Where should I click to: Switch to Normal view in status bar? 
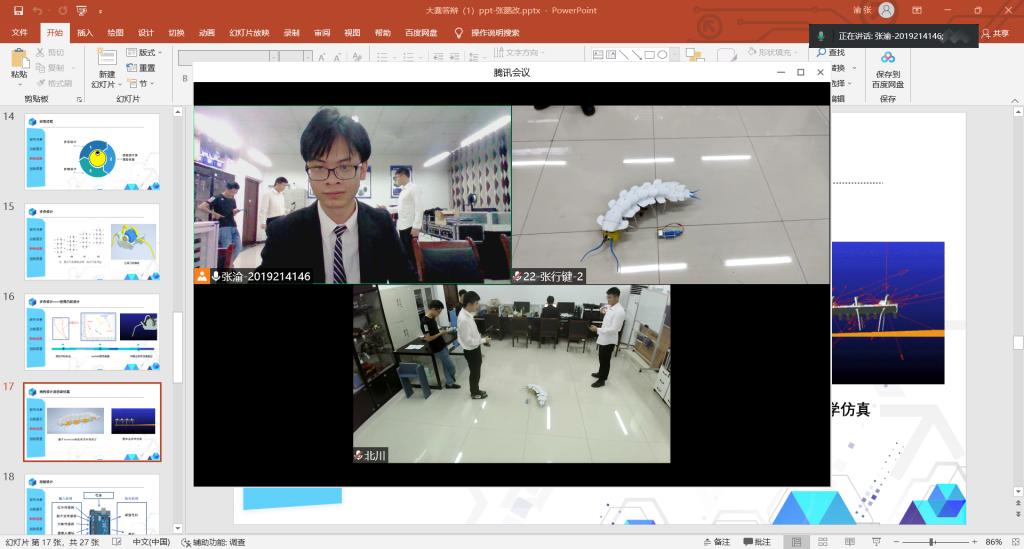pos(795,542)
